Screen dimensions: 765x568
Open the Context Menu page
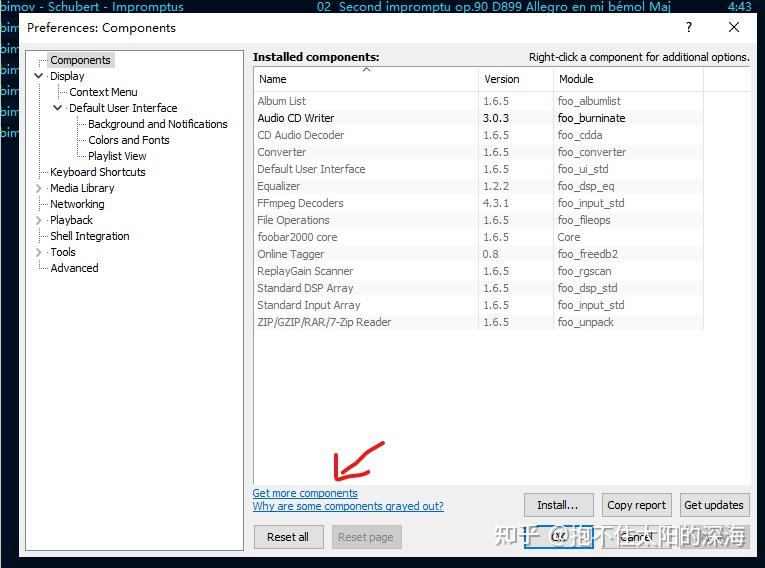pyautogui.click(x=103, y=92)
